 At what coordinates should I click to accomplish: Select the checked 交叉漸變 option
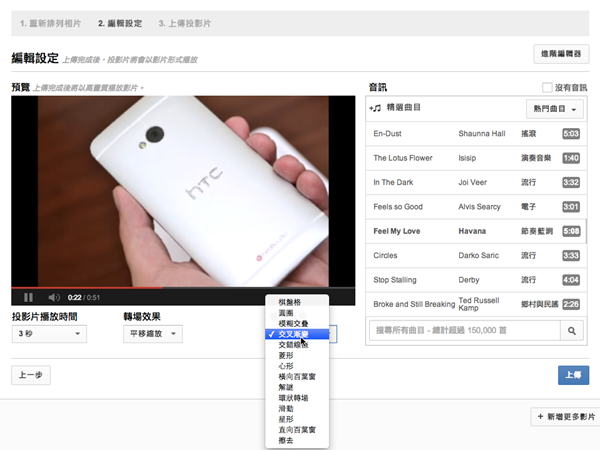[x=297, y=334]
